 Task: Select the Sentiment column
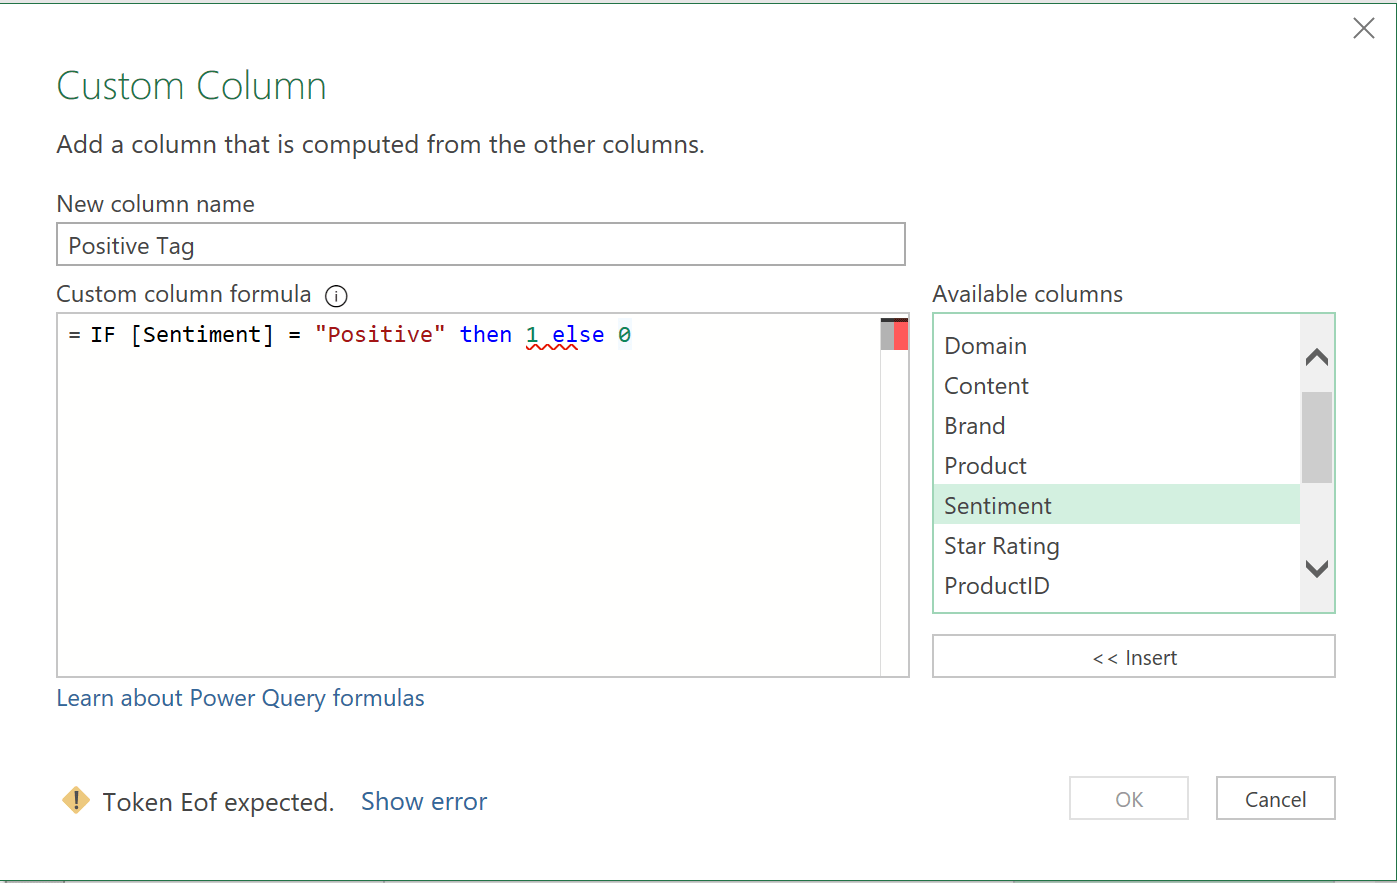[x=997, y=506]
